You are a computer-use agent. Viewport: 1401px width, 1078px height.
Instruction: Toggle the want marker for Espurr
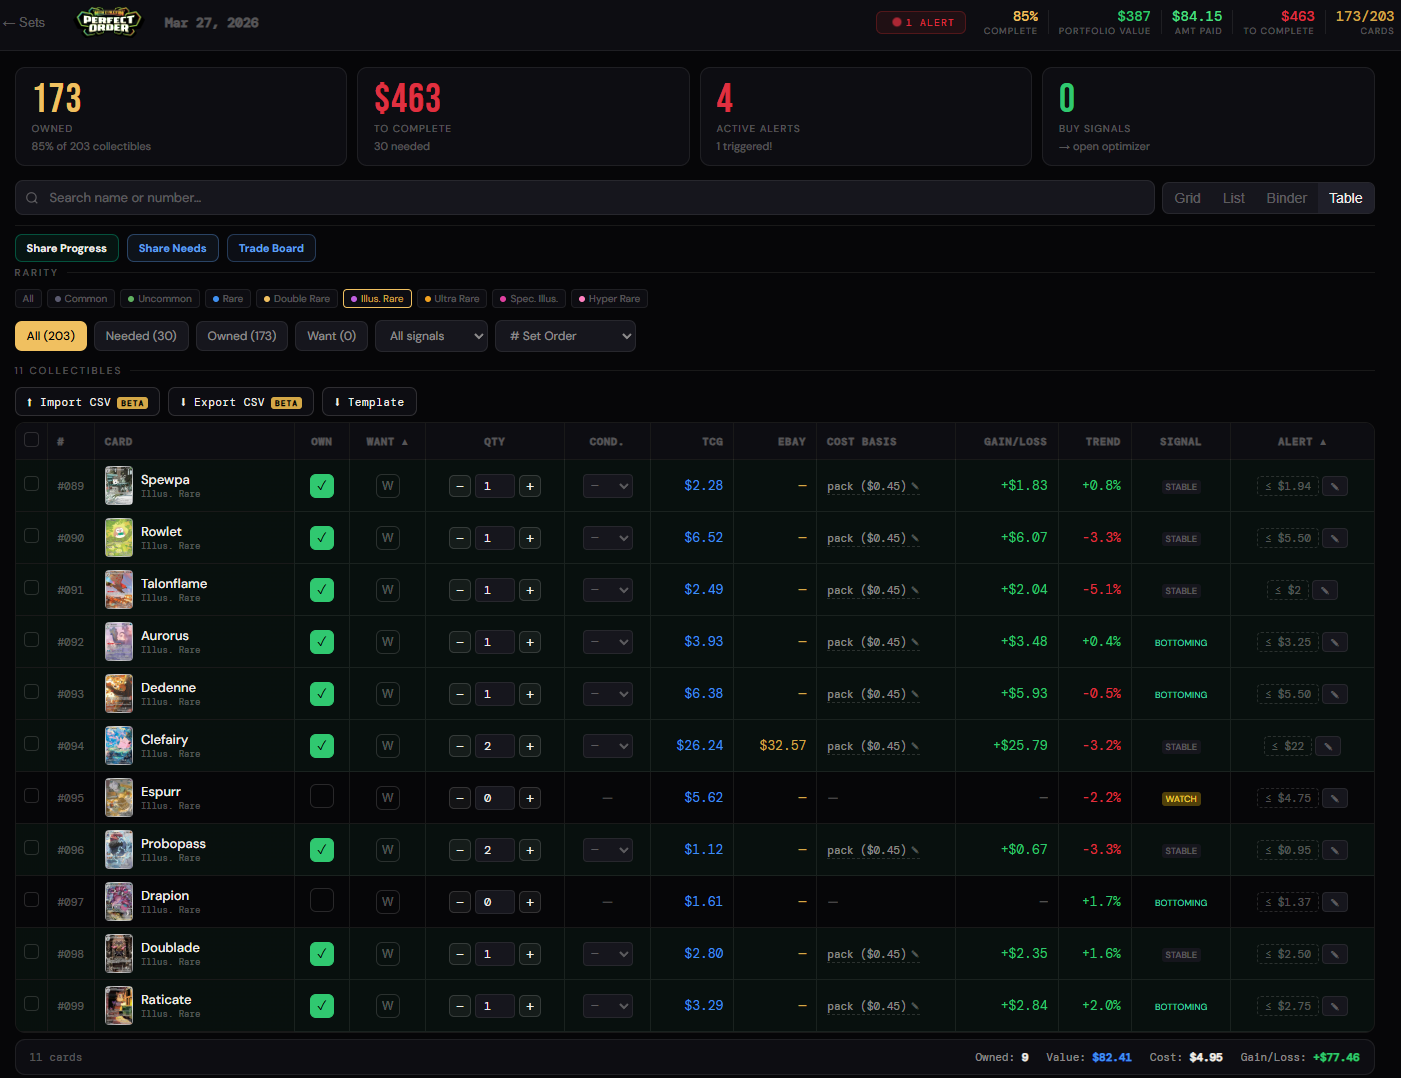[x=387, y=798]
